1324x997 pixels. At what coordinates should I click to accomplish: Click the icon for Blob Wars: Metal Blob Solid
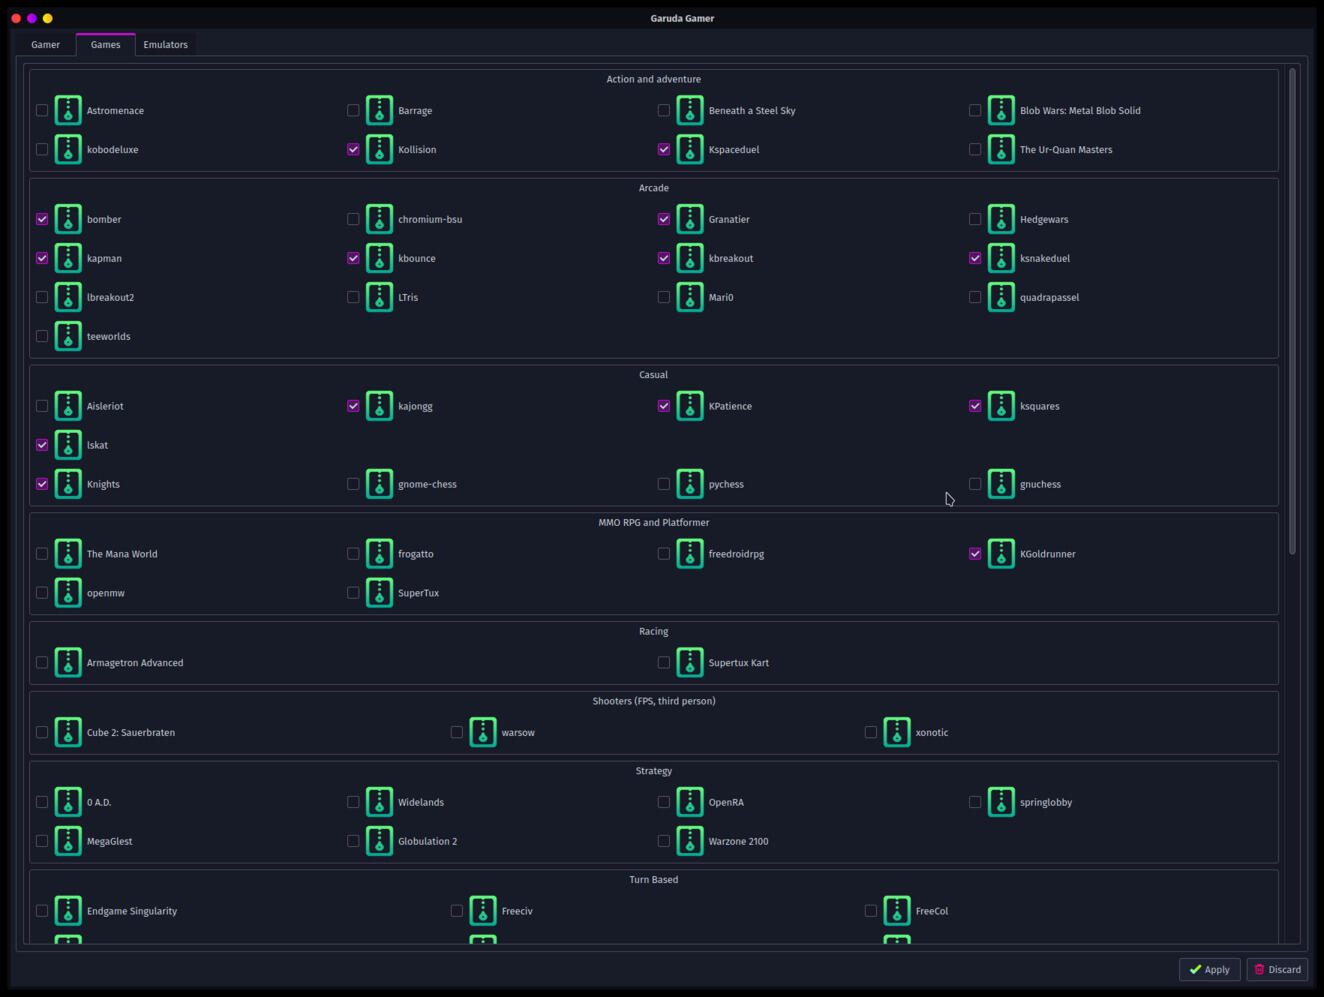[x=1001, y=110]
